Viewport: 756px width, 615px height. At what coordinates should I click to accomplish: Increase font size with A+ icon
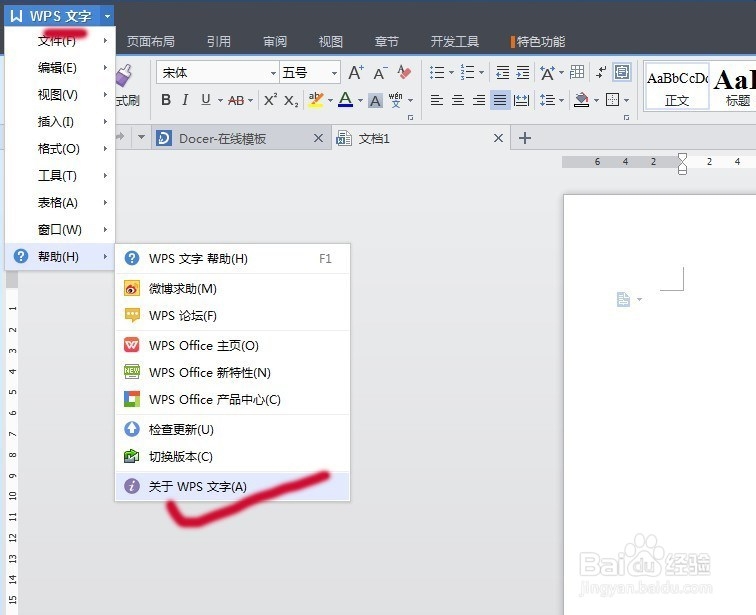[x=356, y=73]
